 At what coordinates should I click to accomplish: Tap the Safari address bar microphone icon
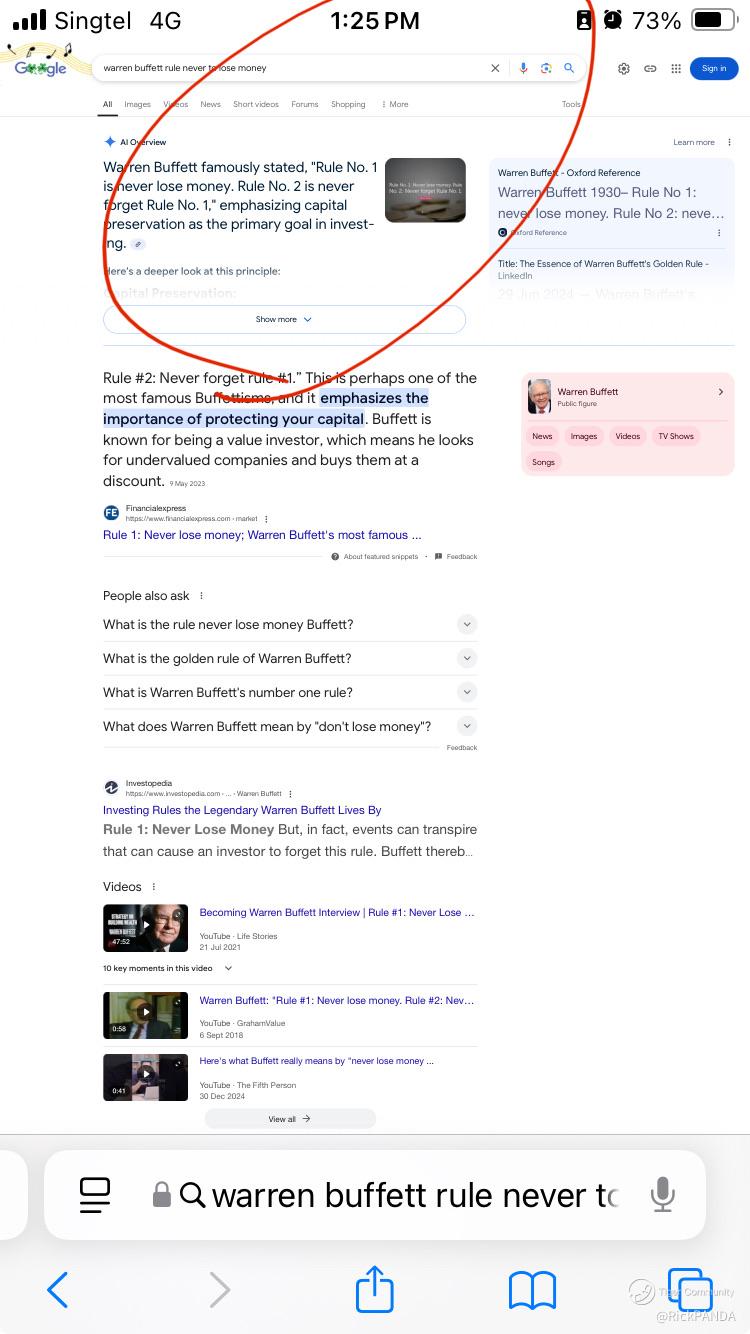(662, 1194)
